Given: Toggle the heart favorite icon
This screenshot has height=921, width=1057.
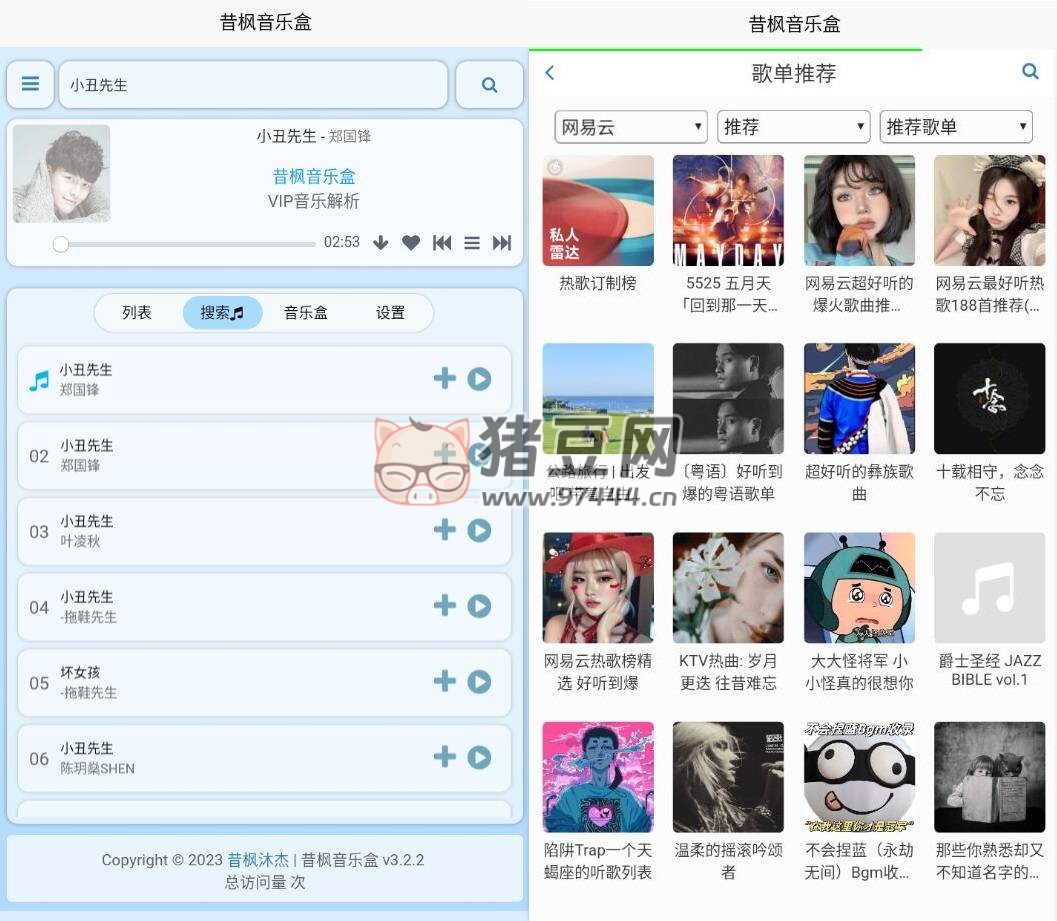Looking at the screenshot, I should [x=411, y=242].
